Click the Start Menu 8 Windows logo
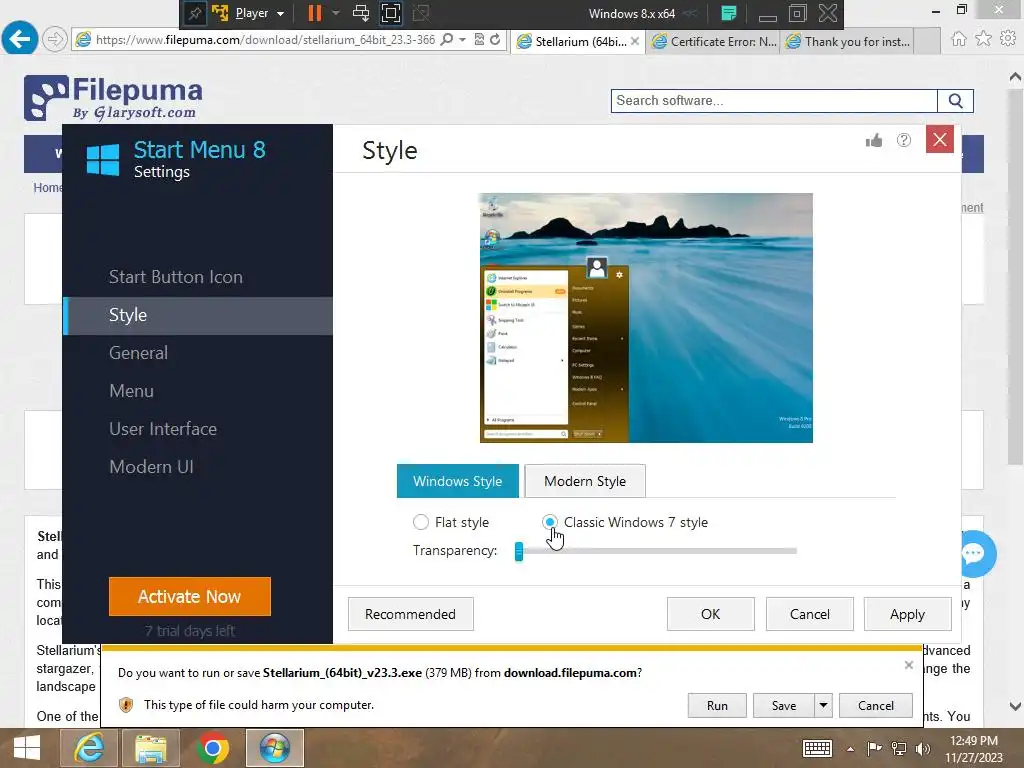 pyautogui.click(x=103, y=160)
